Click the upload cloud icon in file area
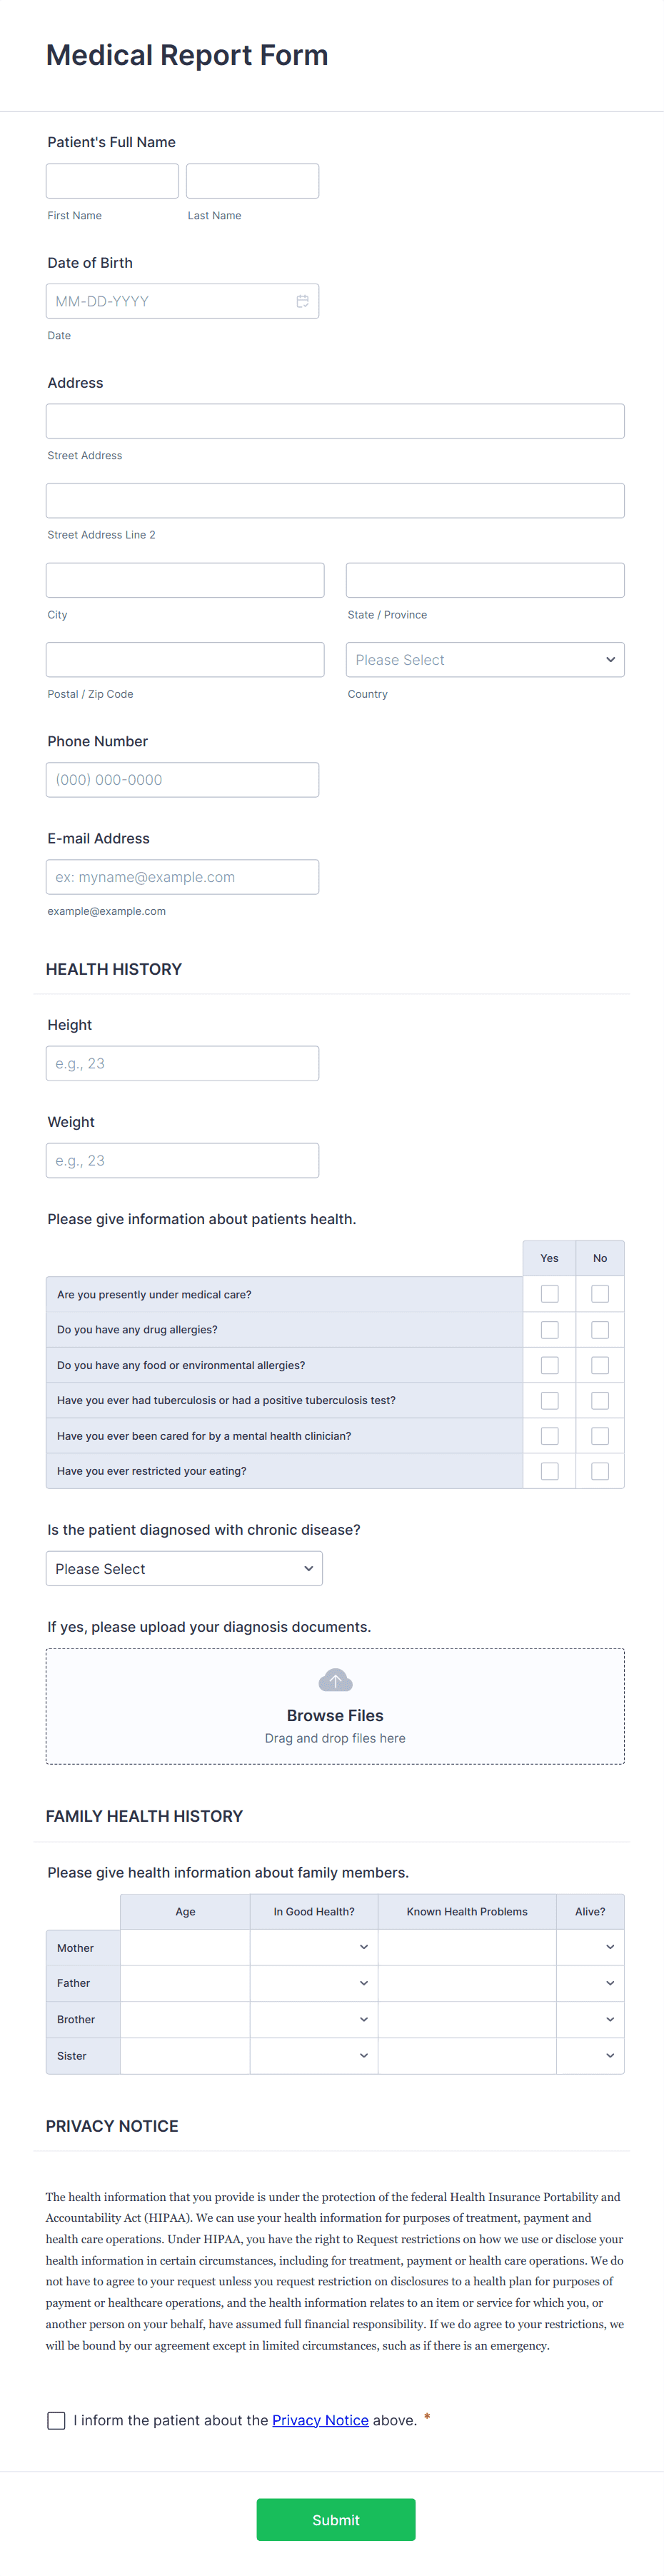The width and height of the screenshot is (664, 2576). pos(335,1679)
